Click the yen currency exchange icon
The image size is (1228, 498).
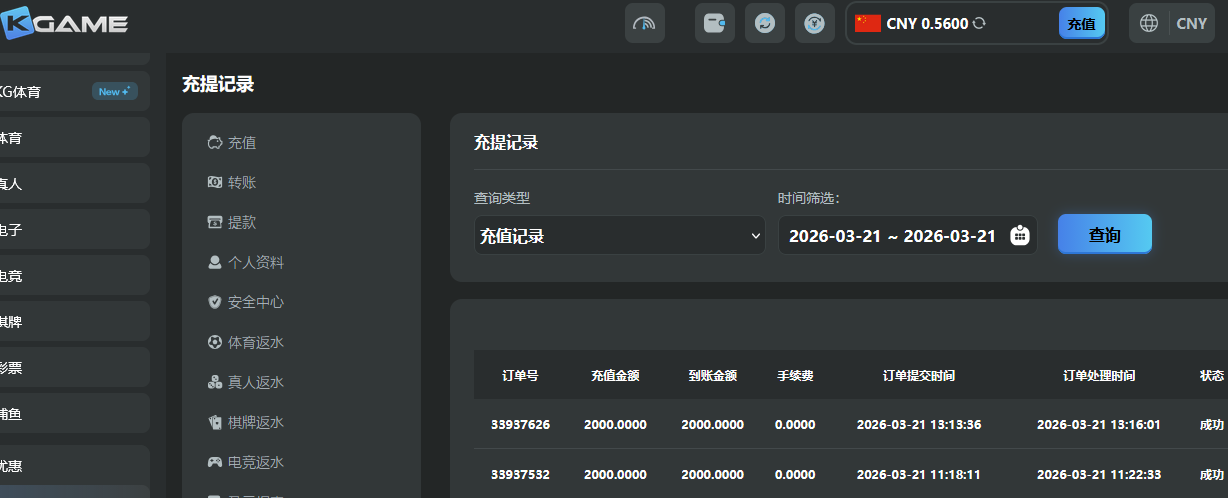(x=815, y=23)
